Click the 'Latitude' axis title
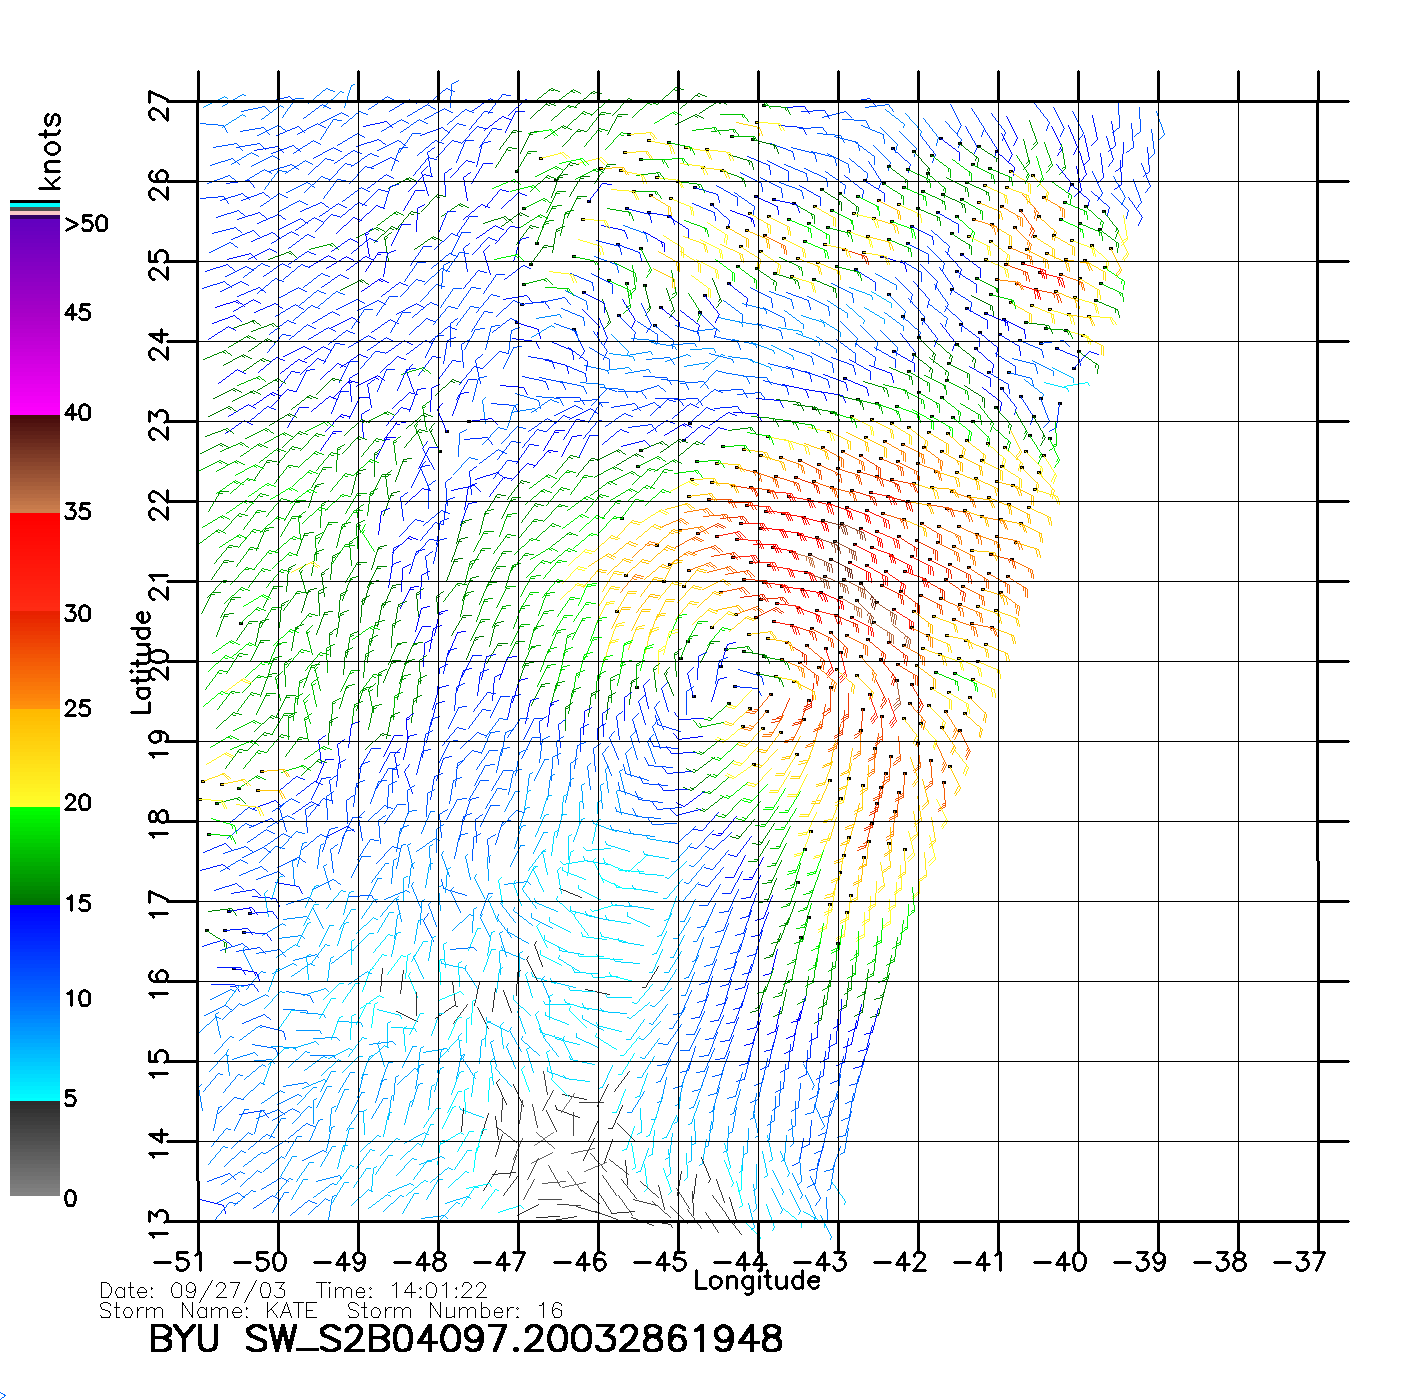The image size is (1420, 1400). pos(142,662)
